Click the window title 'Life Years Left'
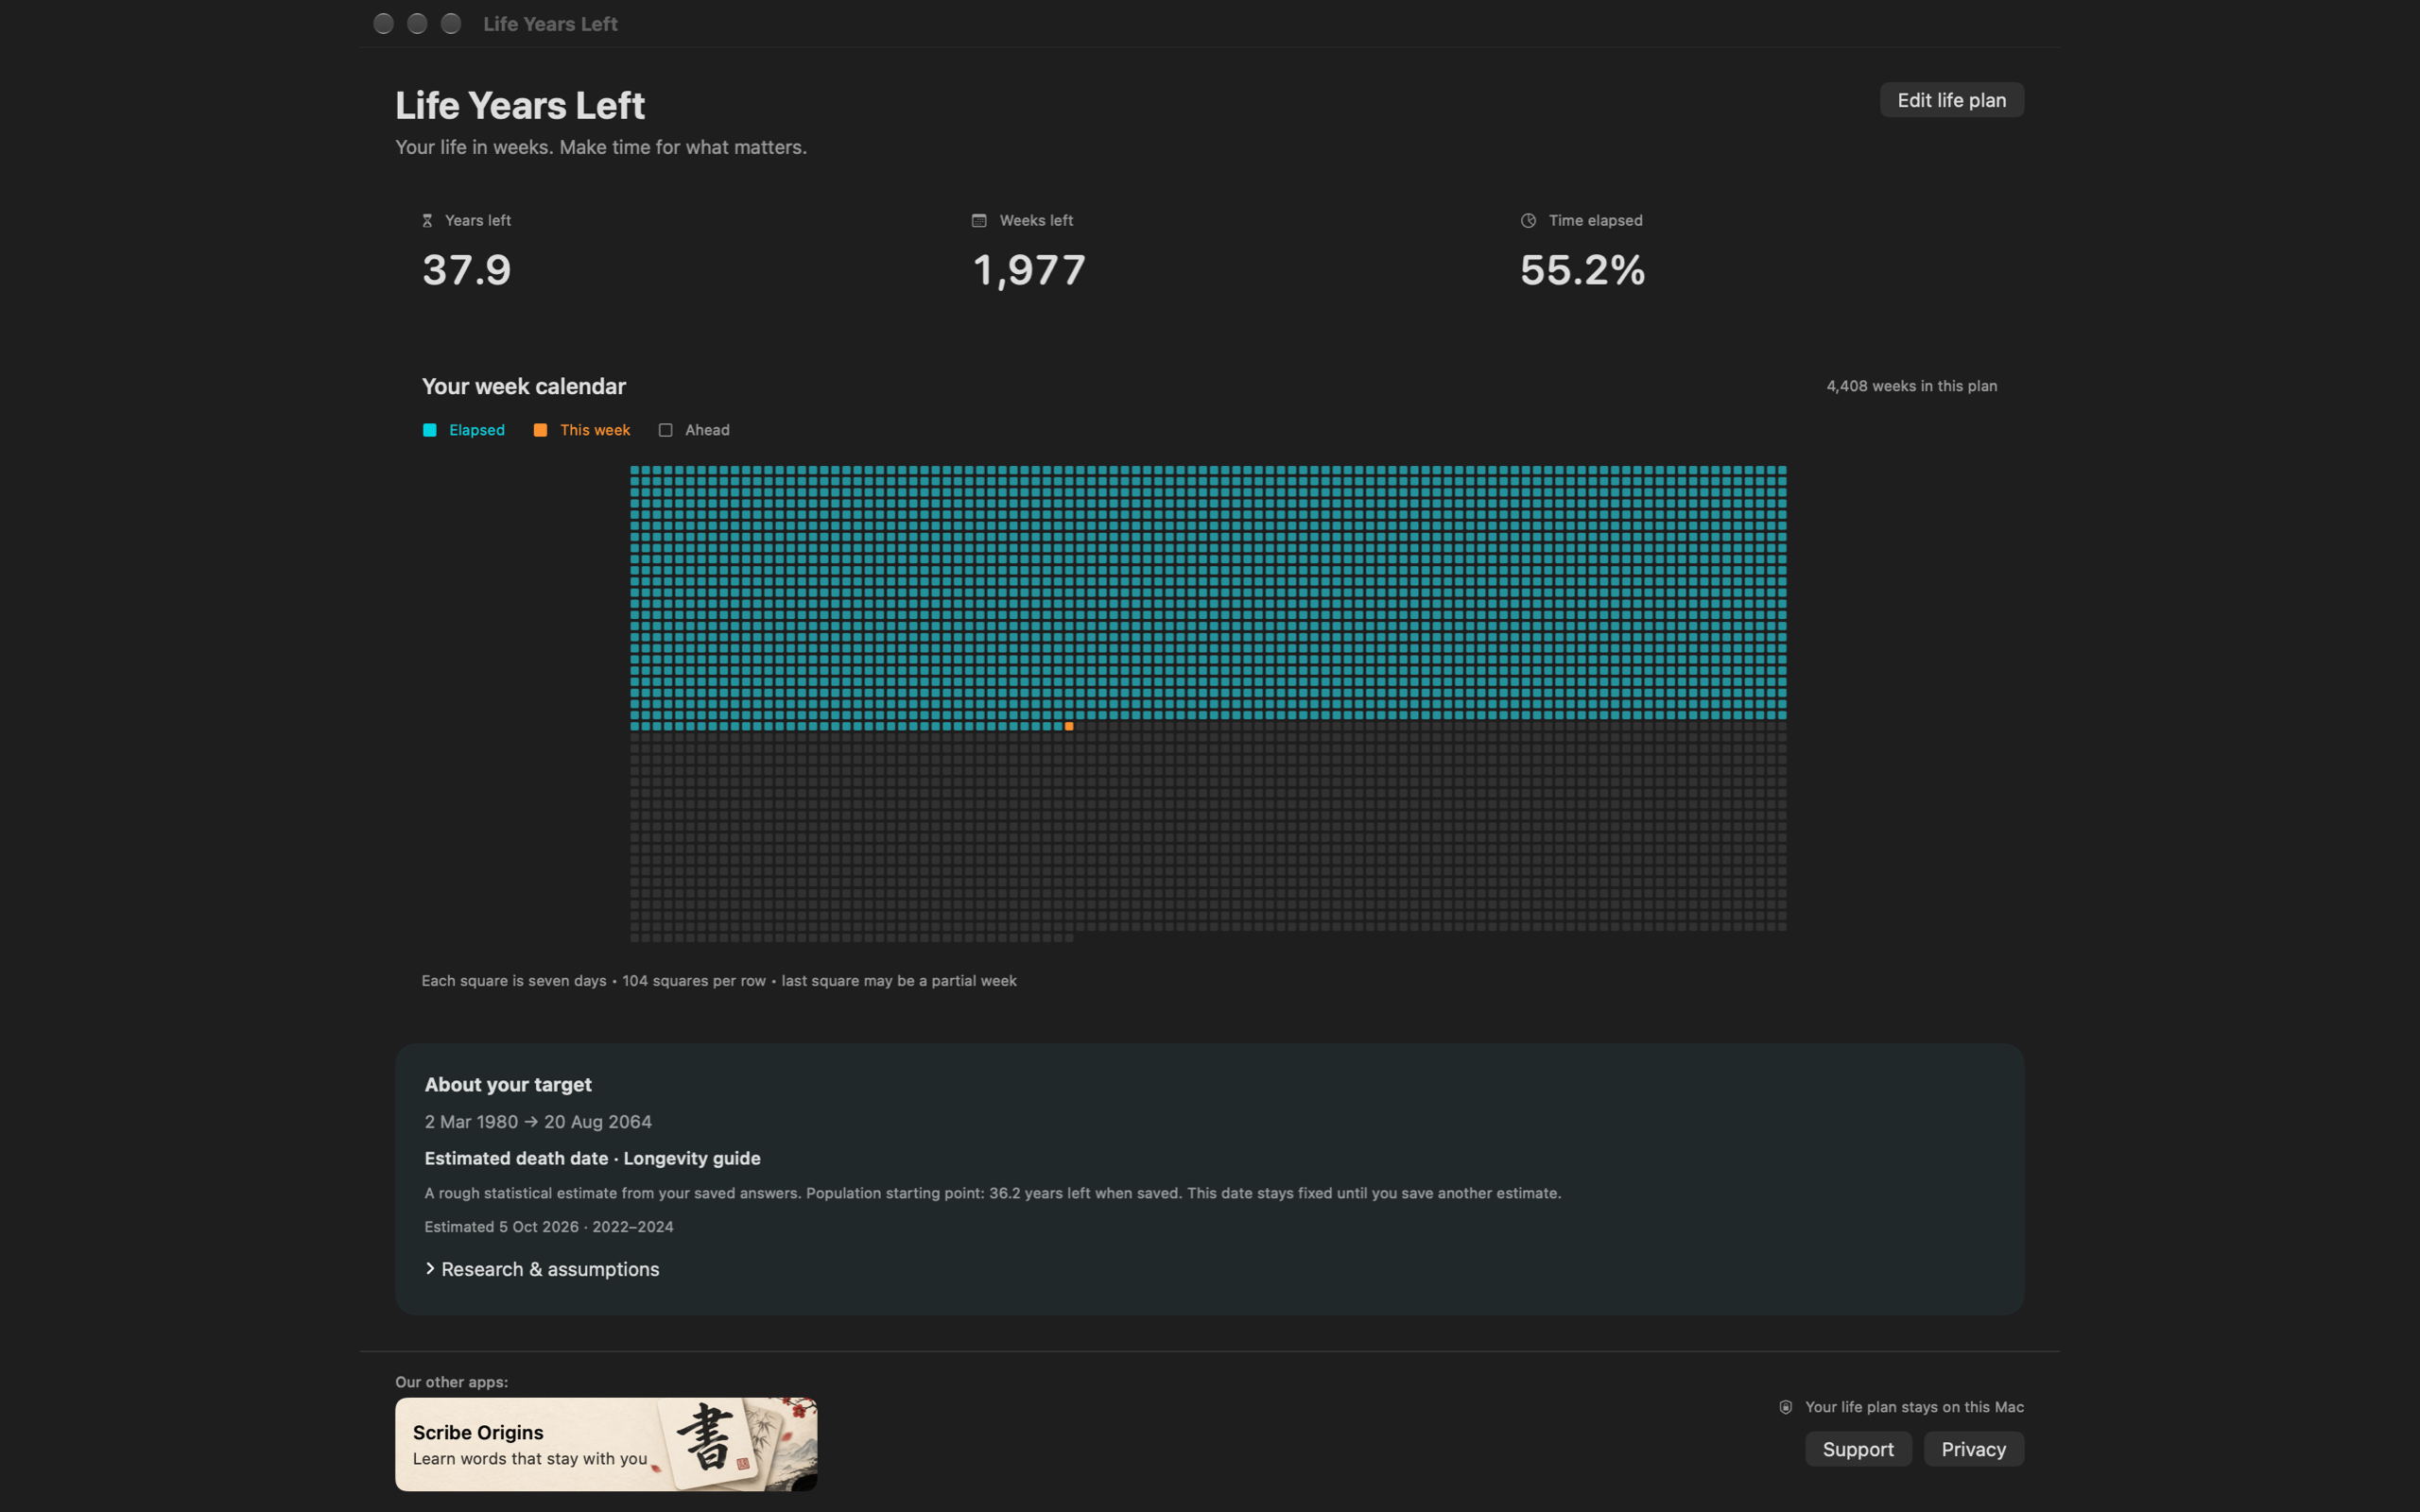Image resolution: width=2420 pixels, height=1512 pixels. tap(550, 24)
